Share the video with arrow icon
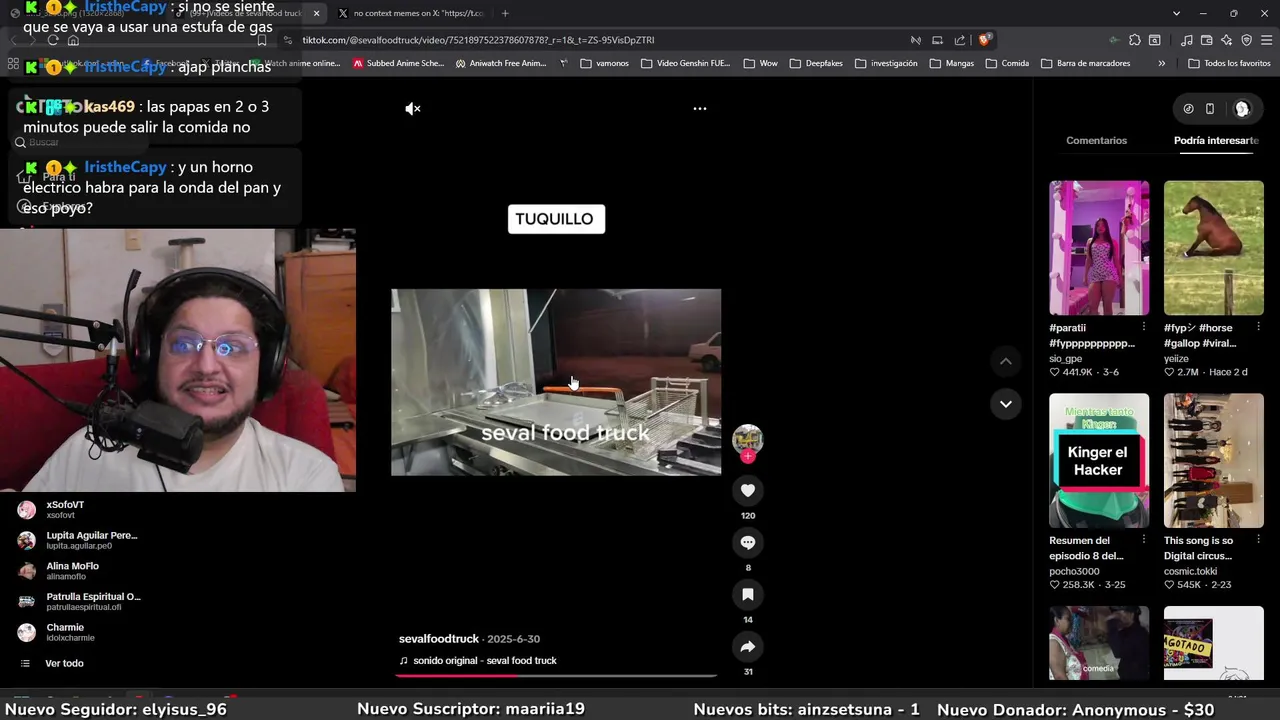The image size is (1280, 720). (747, 646)
